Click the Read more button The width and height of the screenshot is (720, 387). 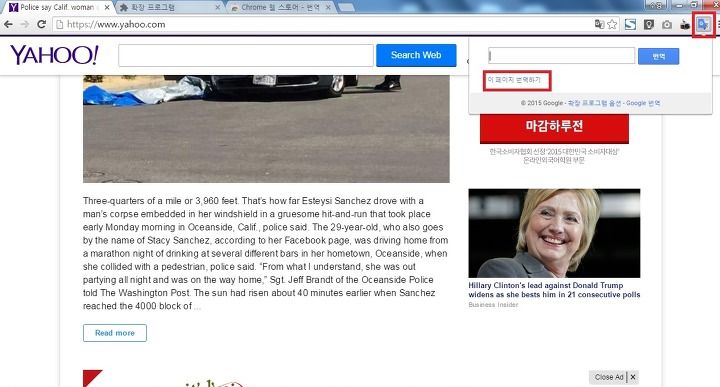coord(115,333)
